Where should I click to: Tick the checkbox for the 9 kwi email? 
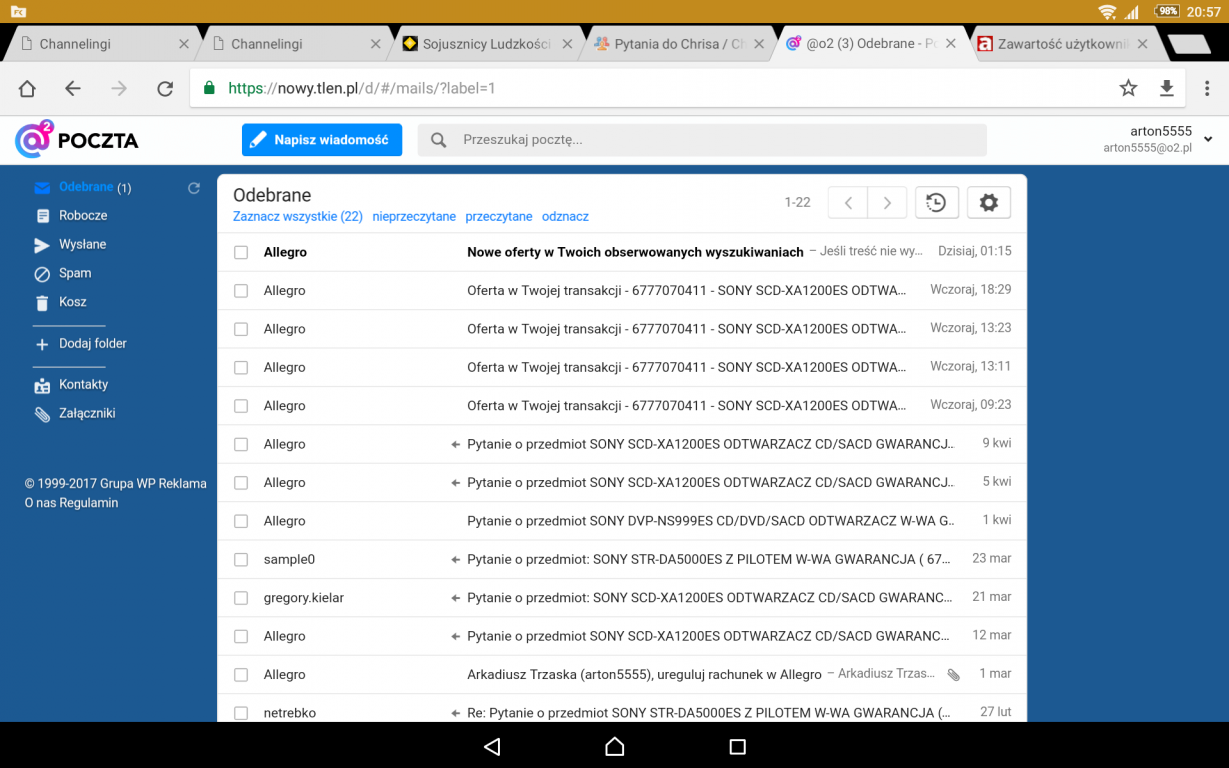point(241,444)
